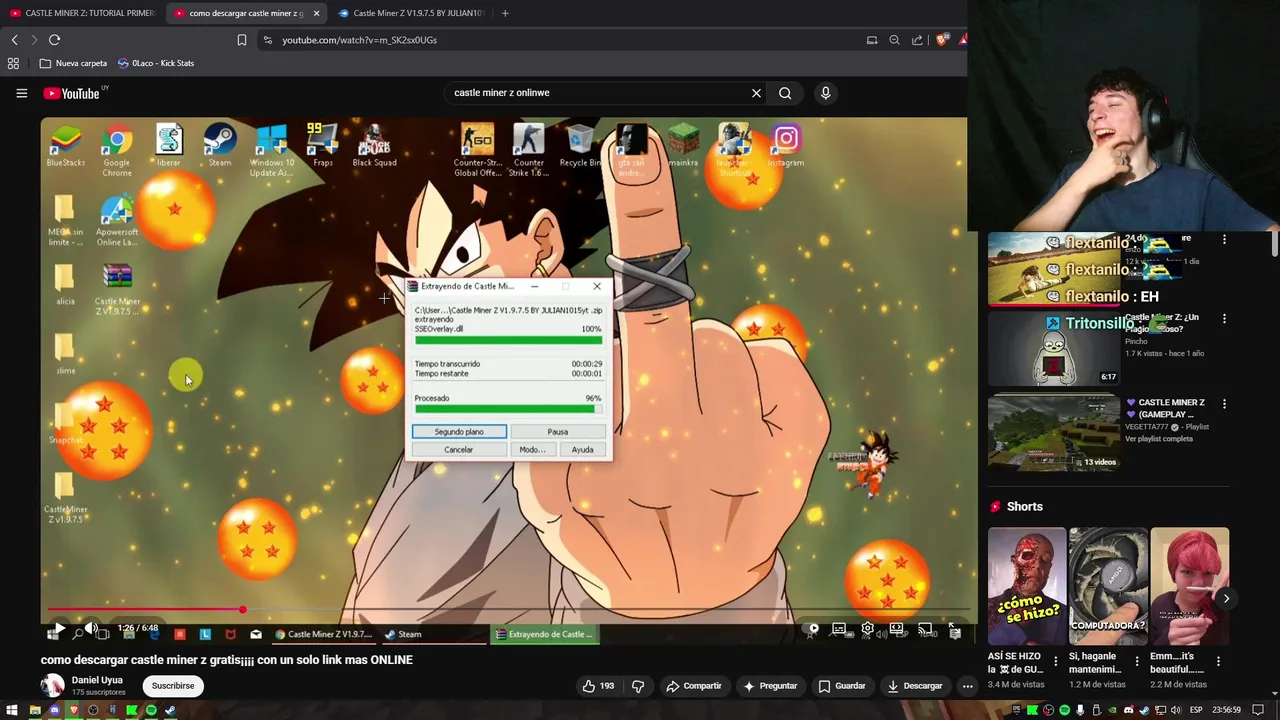
Task: Show next Shorts with the arrow
Action: 1226,598
